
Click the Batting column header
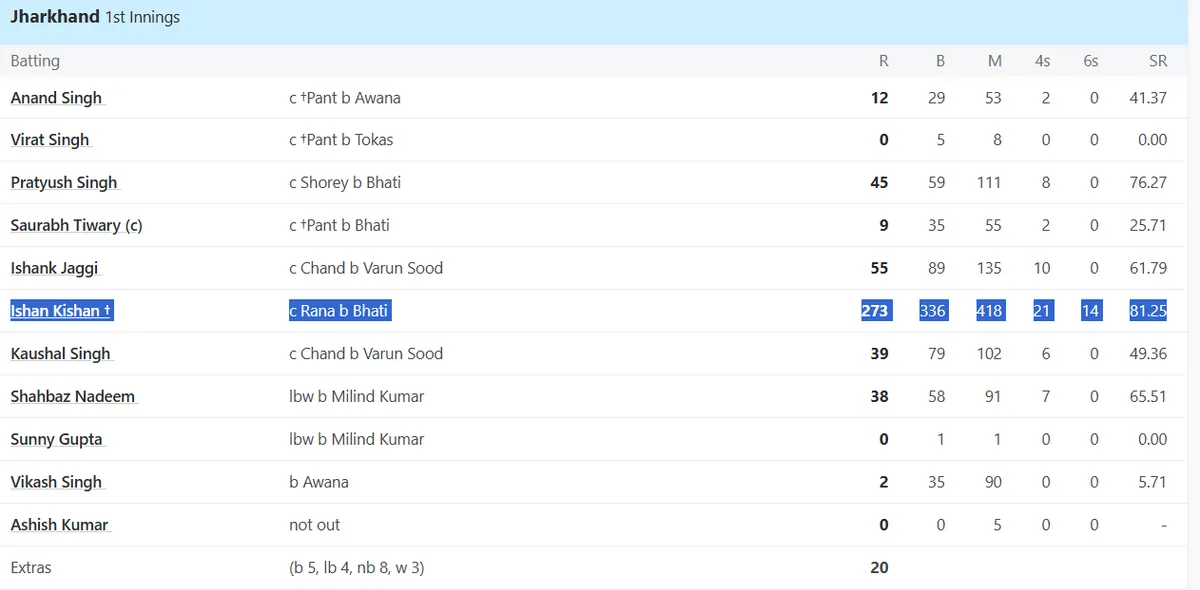pyautogui.click(x=35, y=61)
